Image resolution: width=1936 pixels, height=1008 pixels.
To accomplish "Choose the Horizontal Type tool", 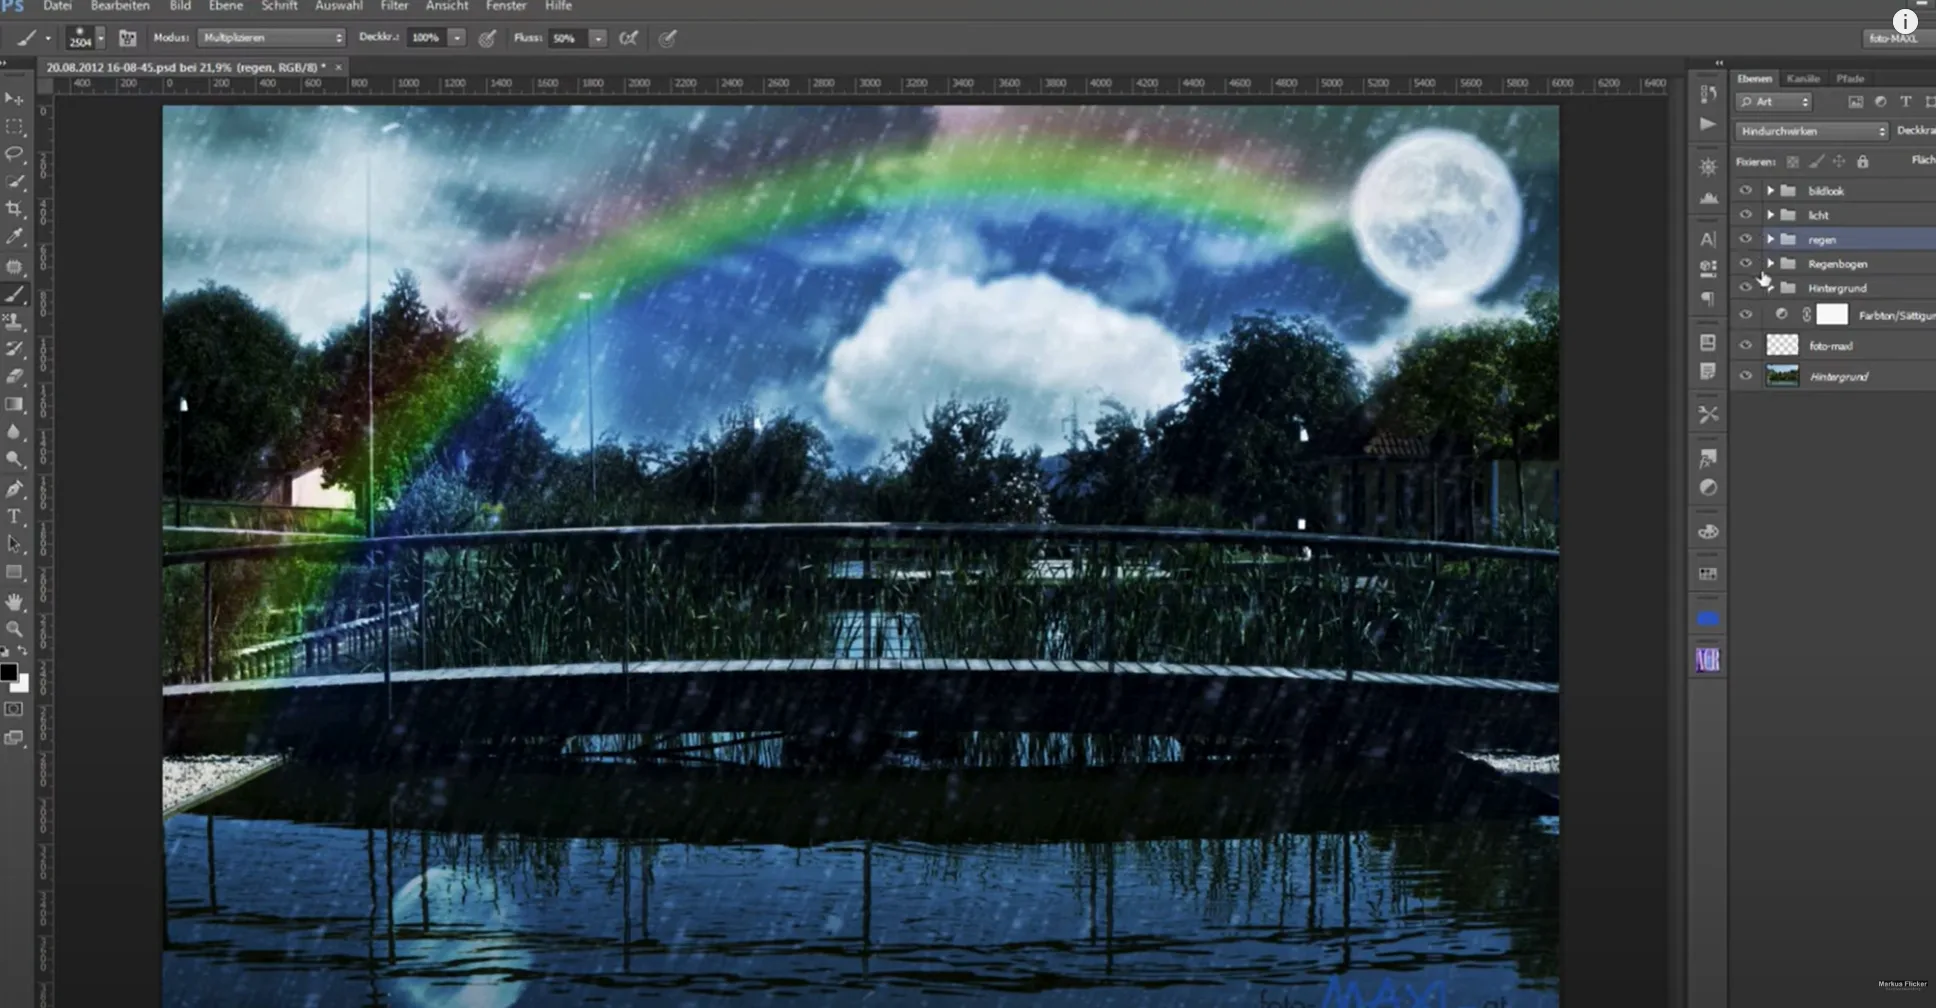I will pyautogui.click(x=14, y=517).
